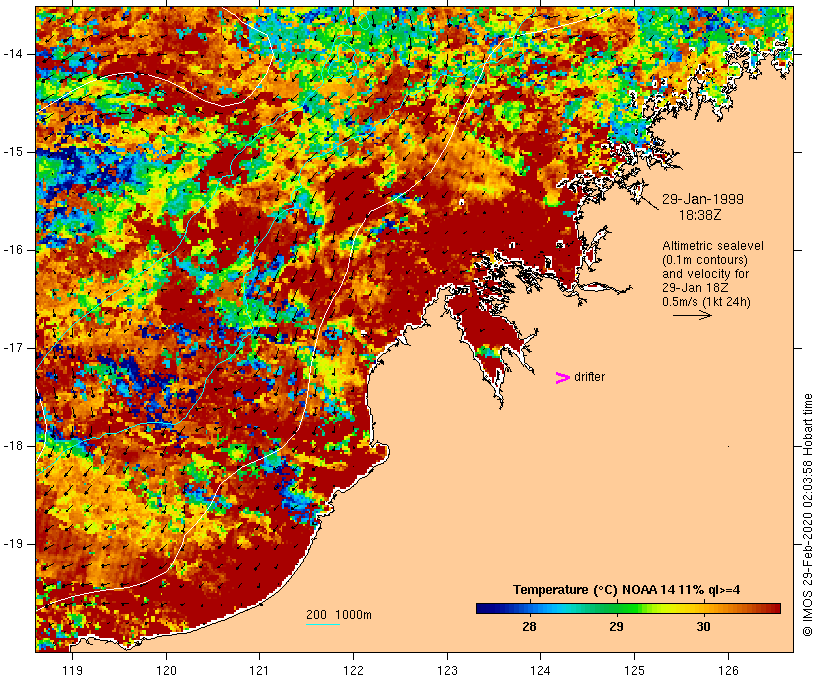
Task: Click the '28' colorbar tick label
Action: coord(529,626)
